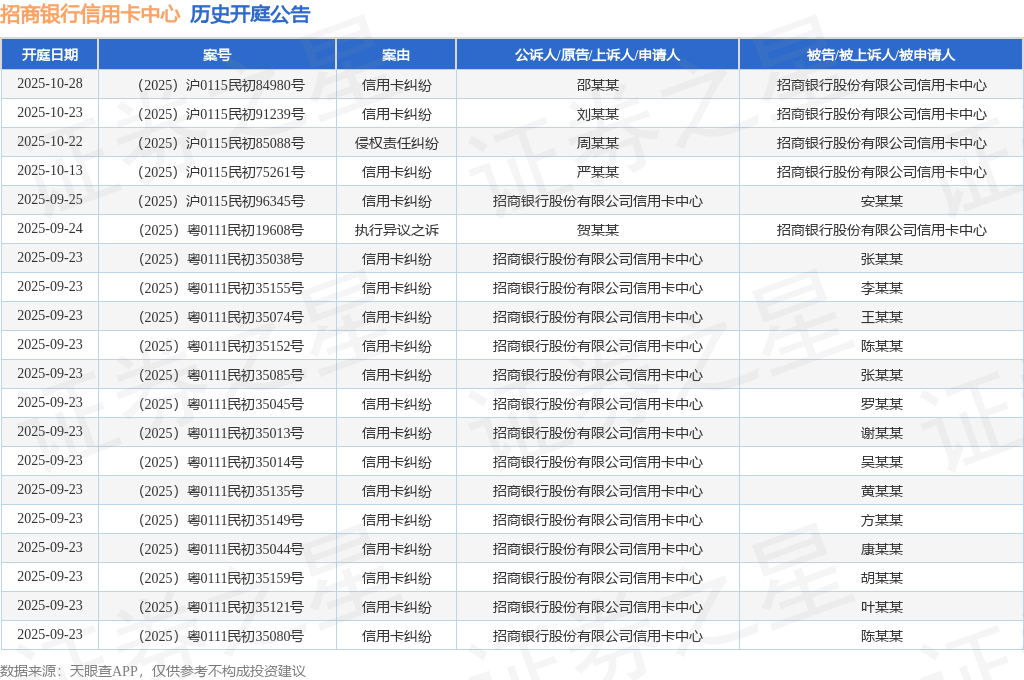Click defendant 胡某某
The width and height of the screenshot is (1024, 680).
[882, 578]
